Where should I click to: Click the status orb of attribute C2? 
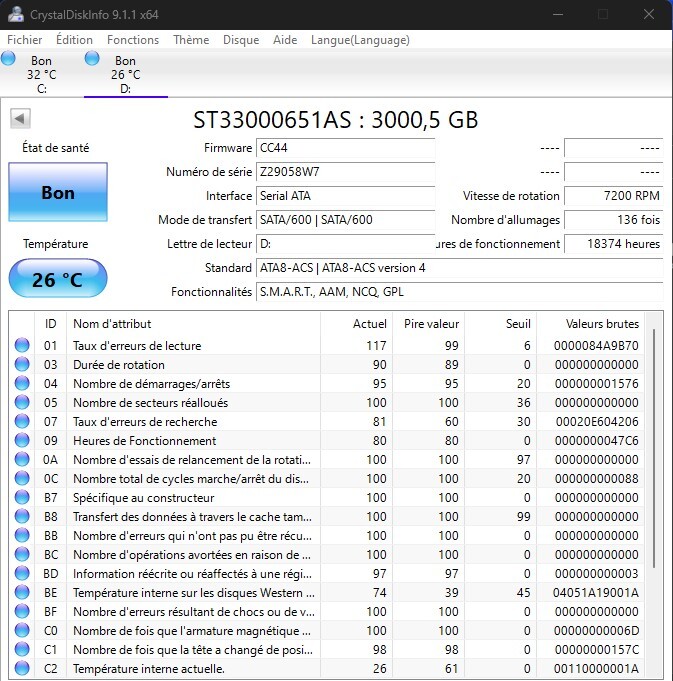pos(22,668)
